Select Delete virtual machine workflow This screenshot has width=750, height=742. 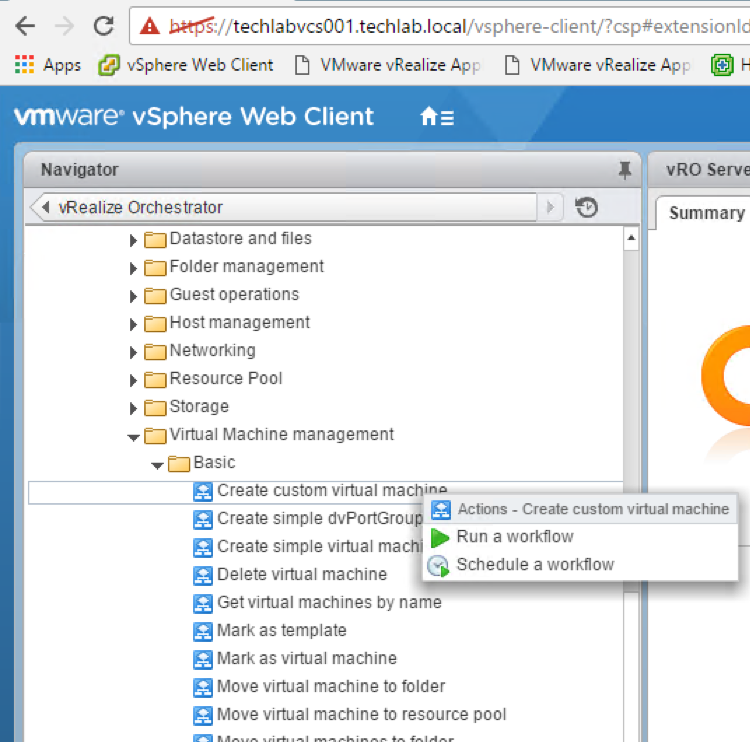coord(302,574)
